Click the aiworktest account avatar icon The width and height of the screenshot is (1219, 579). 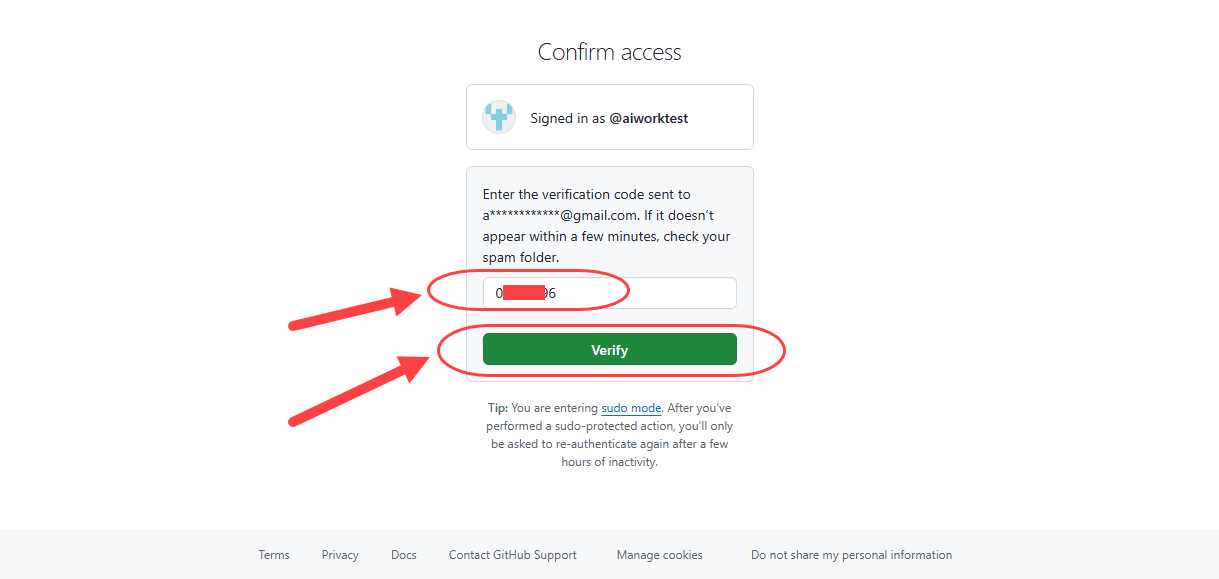pos(499,117)
